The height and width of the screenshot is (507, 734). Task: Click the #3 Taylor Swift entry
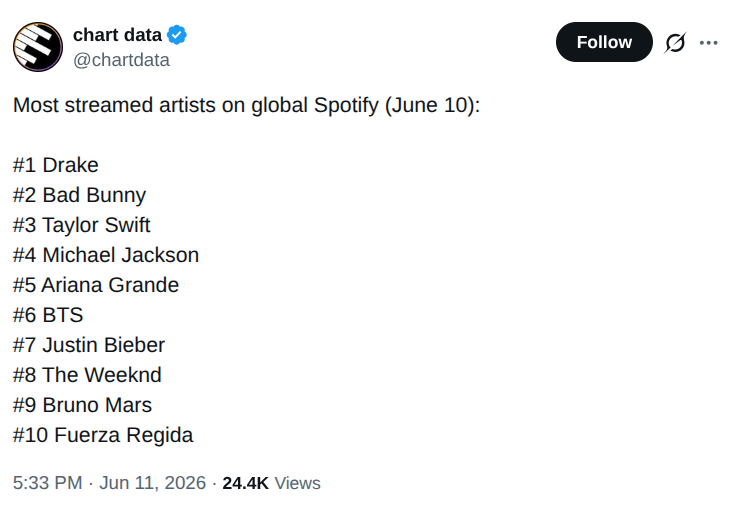pyautogui.click(x=81, y=225)
